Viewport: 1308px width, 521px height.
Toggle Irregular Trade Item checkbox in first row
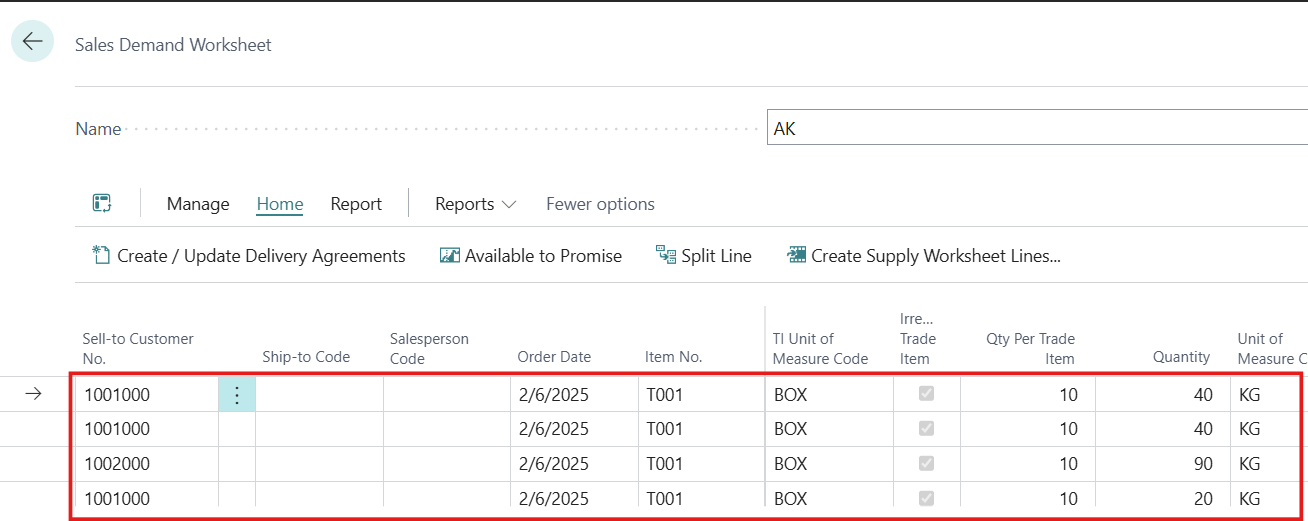pos(926,395)
